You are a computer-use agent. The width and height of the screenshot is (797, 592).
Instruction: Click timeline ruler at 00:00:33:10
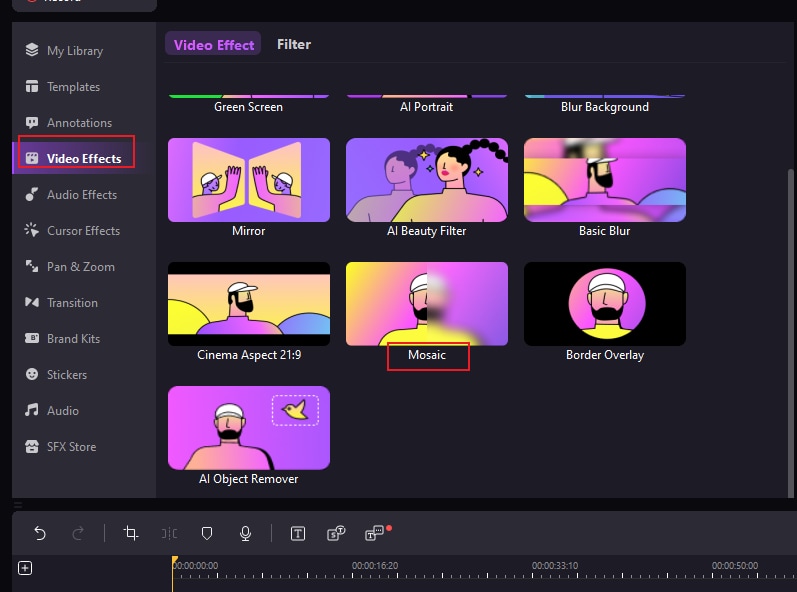pyautogui.click(x=555, y=566)
